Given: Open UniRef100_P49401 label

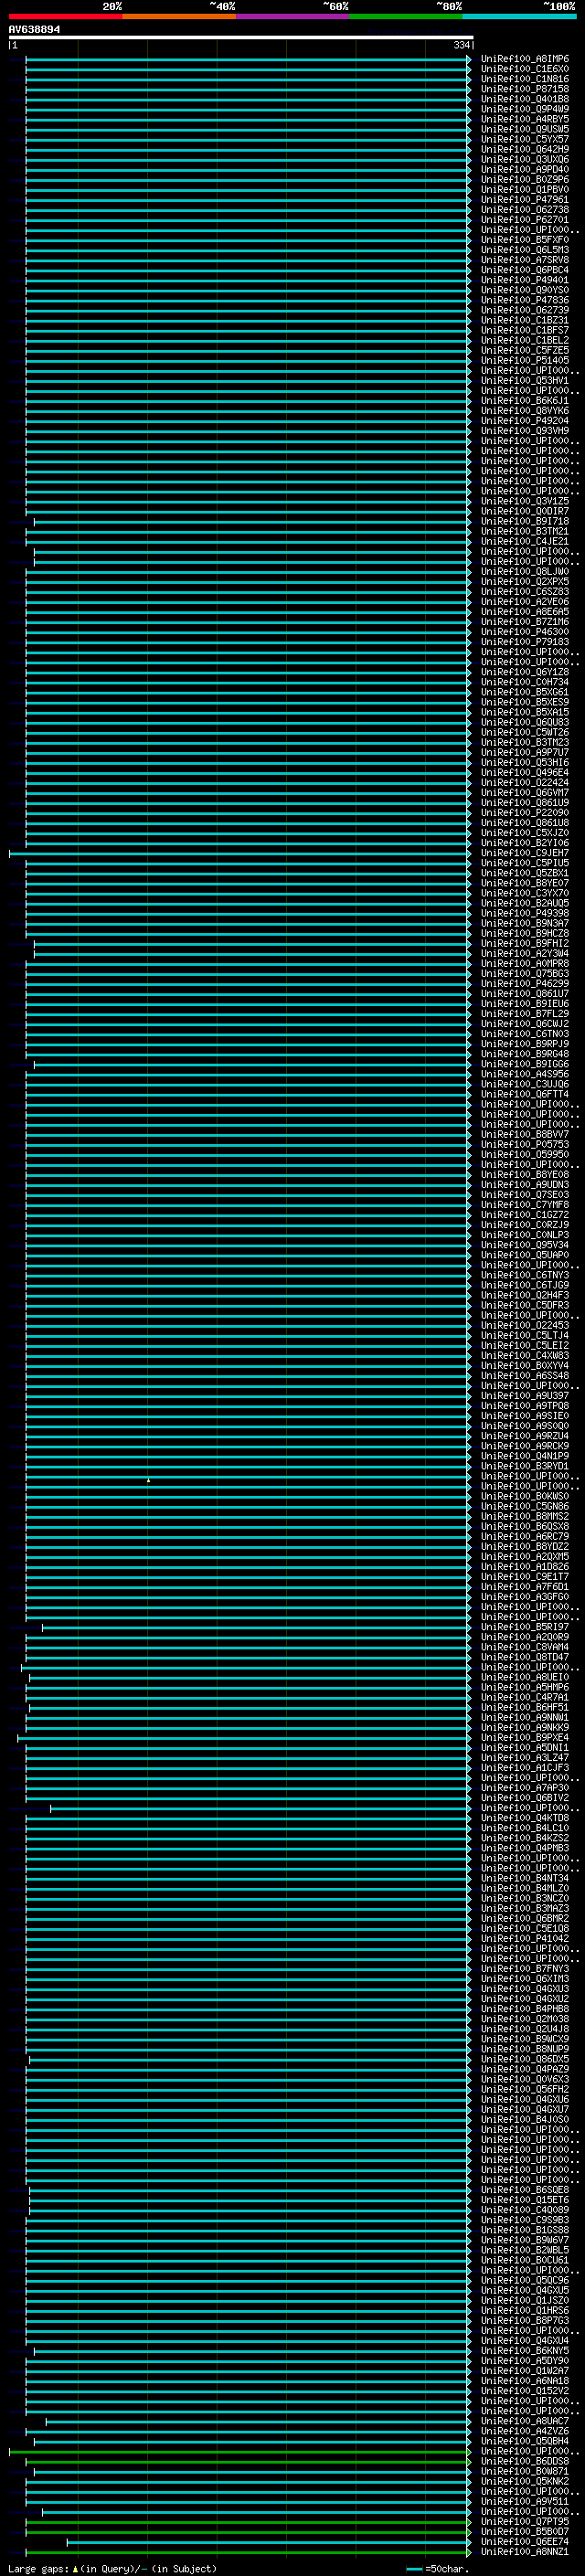Looking at the screenshot, I should 524,280.
